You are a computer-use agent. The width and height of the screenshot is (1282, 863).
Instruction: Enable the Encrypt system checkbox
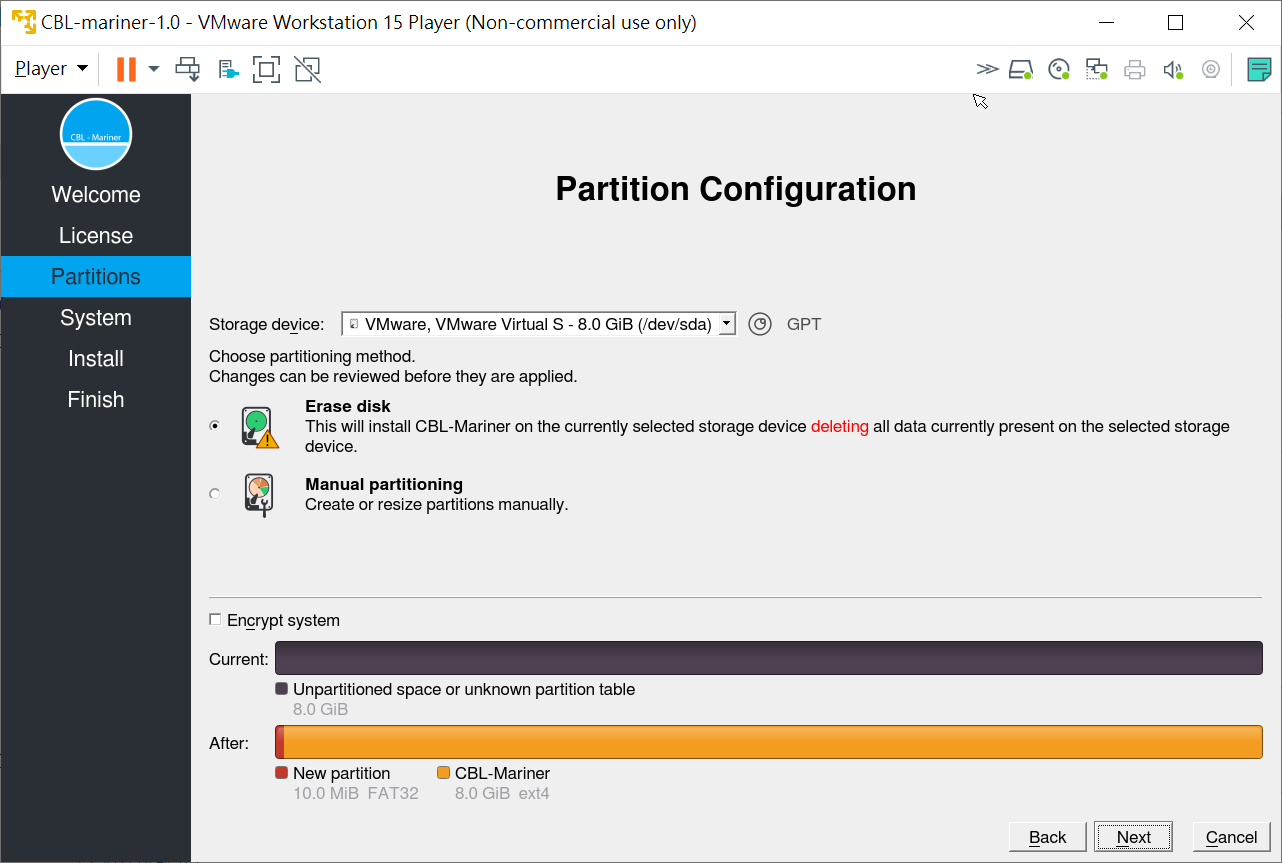click(x=215, y=620)
